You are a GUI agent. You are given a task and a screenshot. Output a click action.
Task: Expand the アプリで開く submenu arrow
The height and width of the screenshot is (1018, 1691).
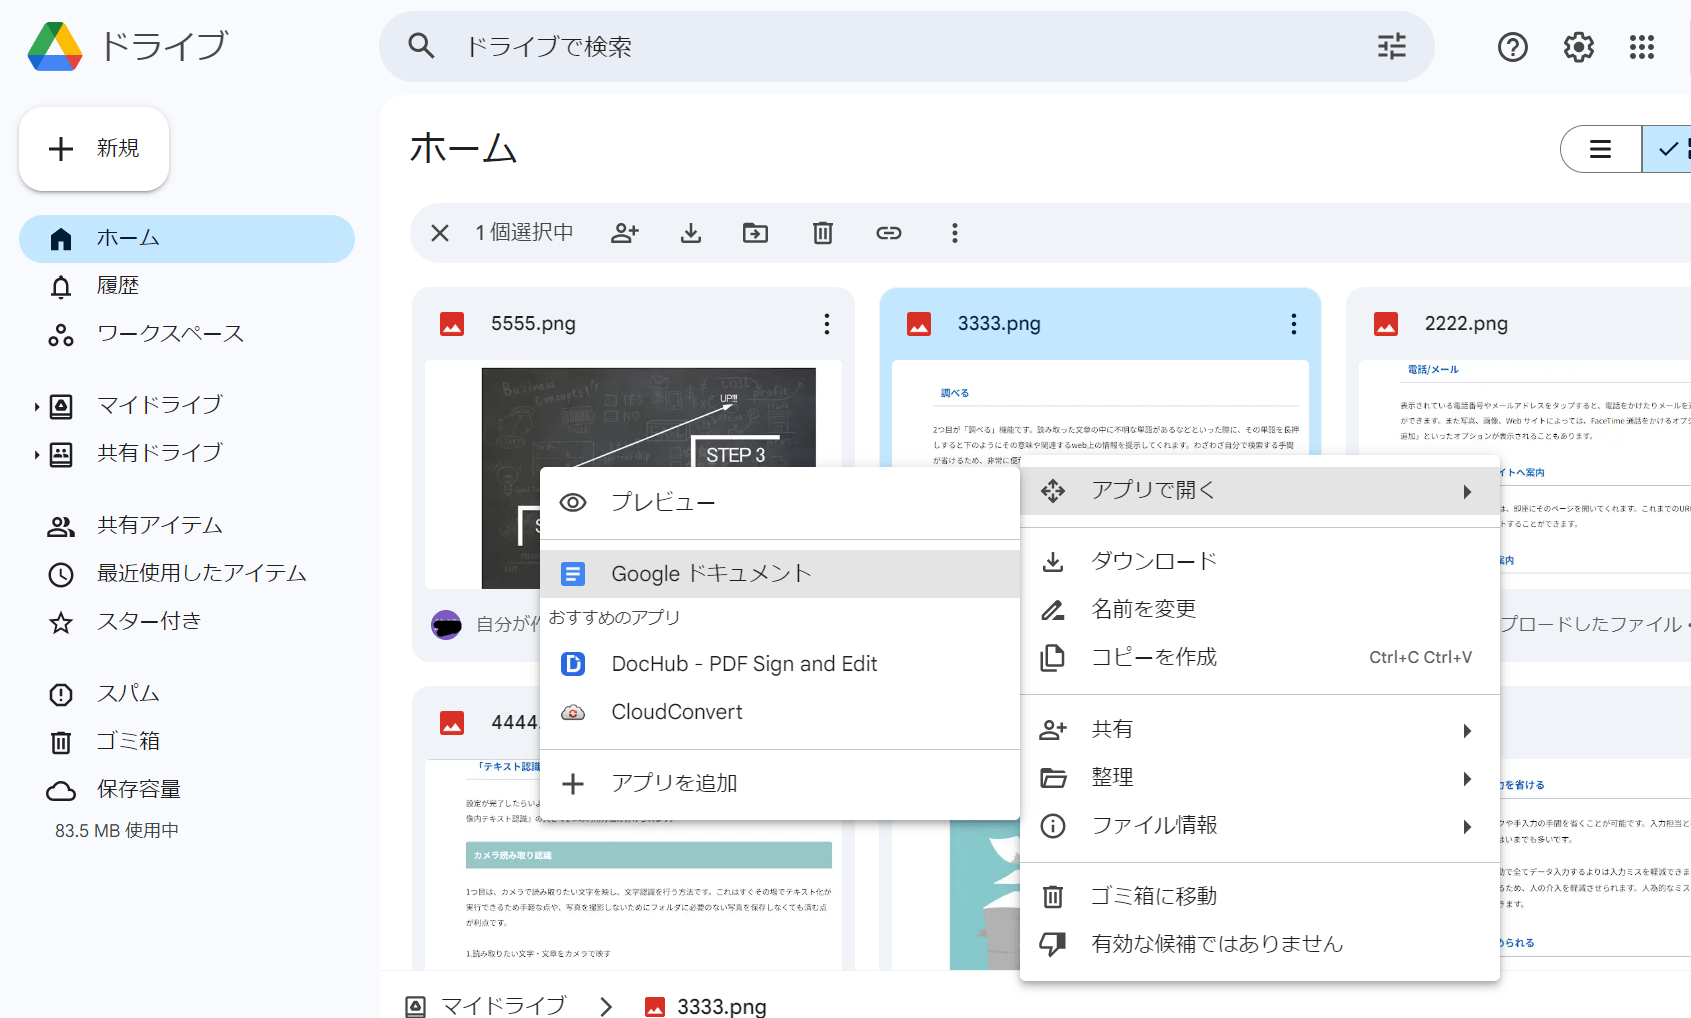(1467, 491)
